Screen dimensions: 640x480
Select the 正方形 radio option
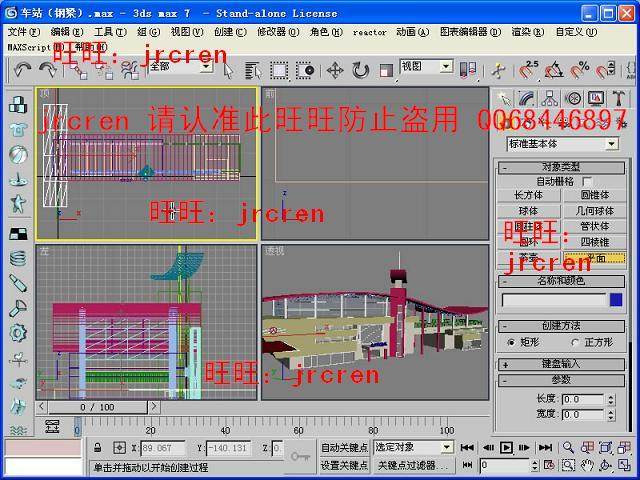click(x=576, y=342)
